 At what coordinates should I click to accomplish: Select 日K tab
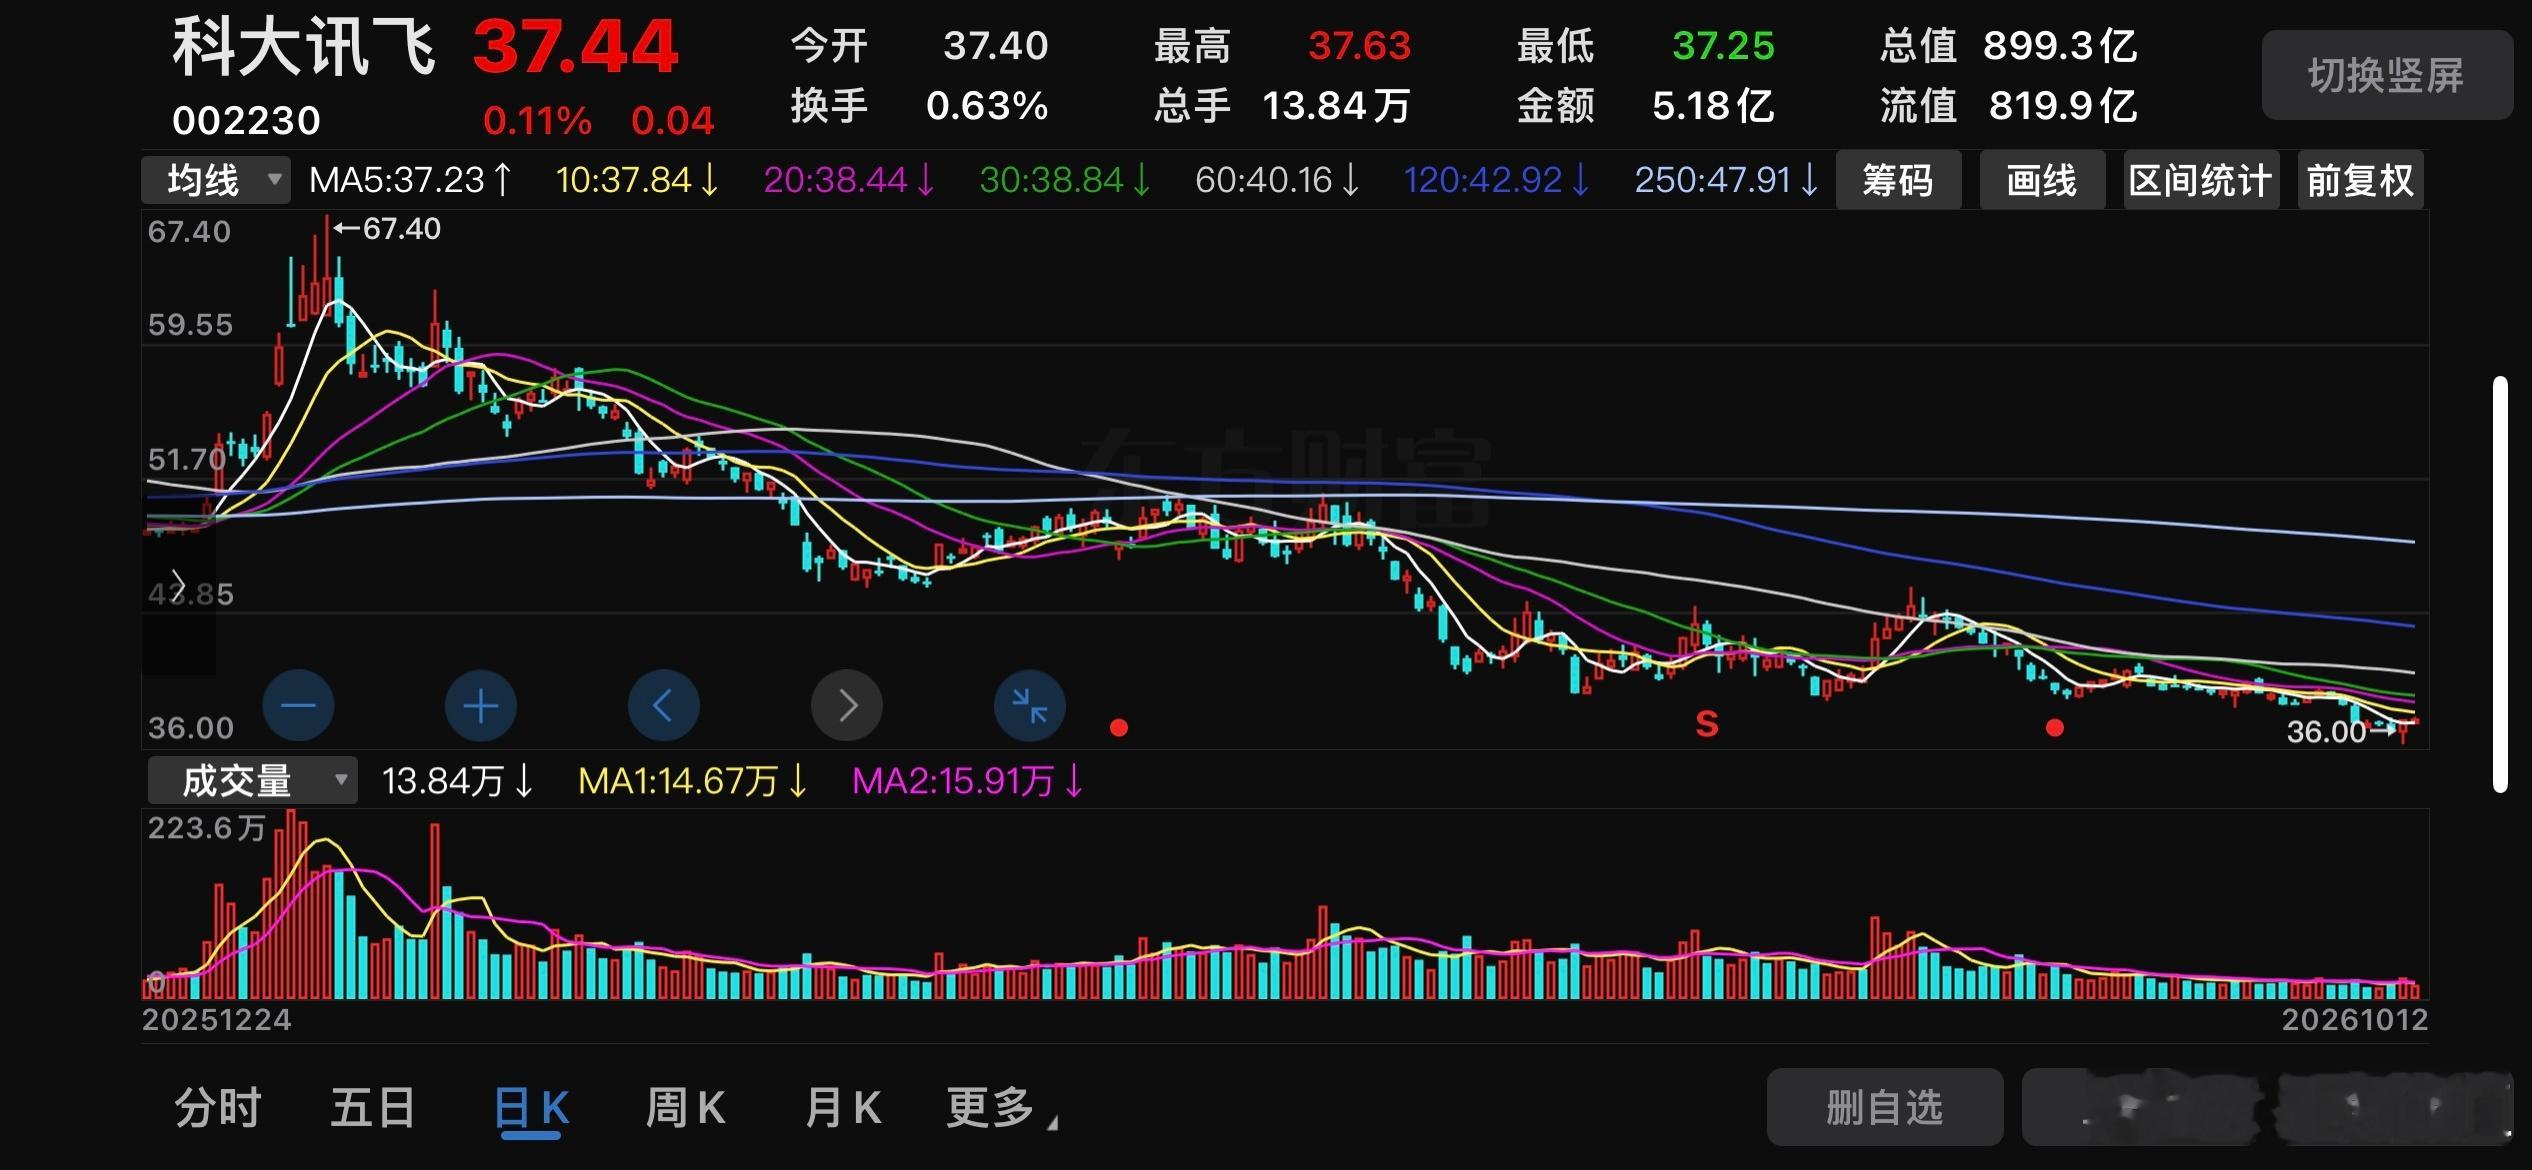pyautogui.click(x=532, y=1110)
